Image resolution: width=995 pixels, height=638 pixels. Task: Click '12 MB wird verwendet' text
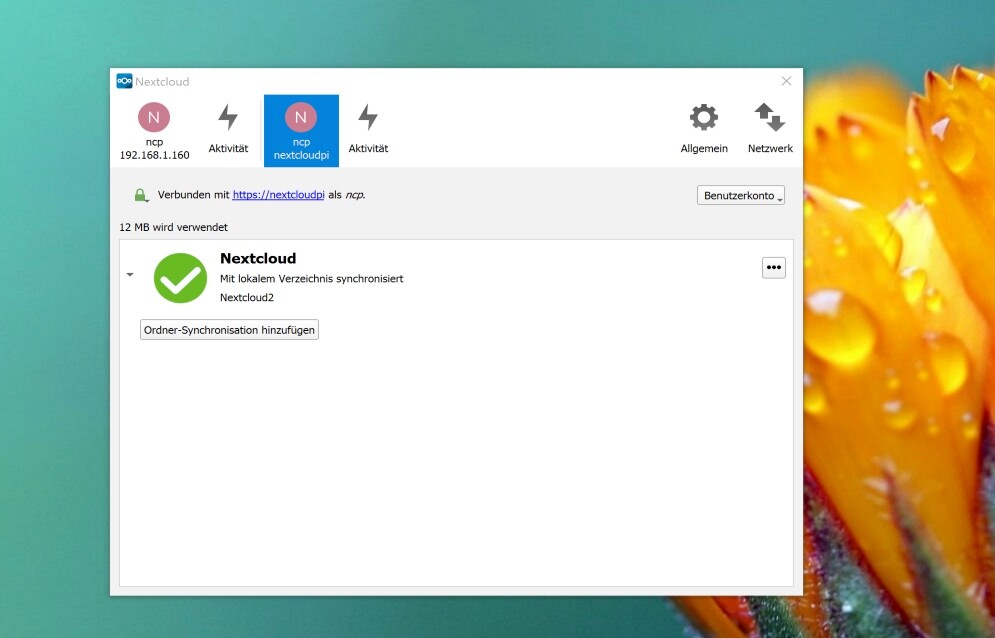[174, 227]
